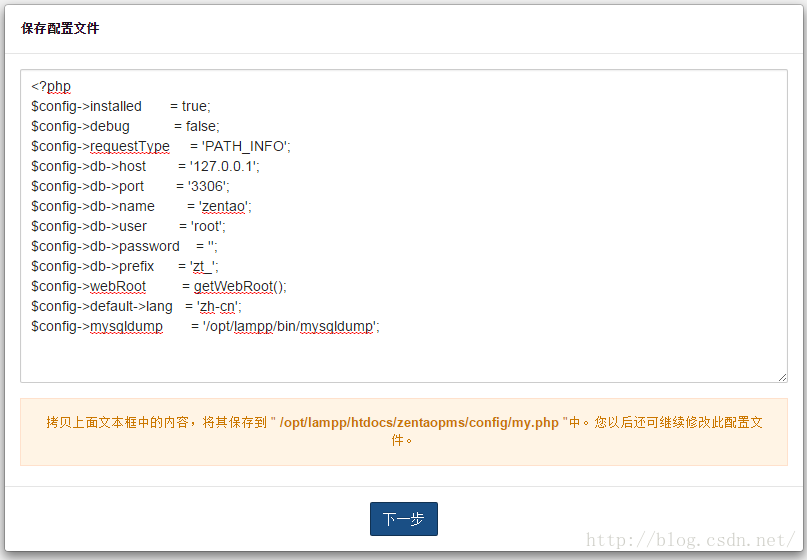807x560 pixels.
Task: Click the db->host '127.0.0.1' line
Action: tap(146, 166)
